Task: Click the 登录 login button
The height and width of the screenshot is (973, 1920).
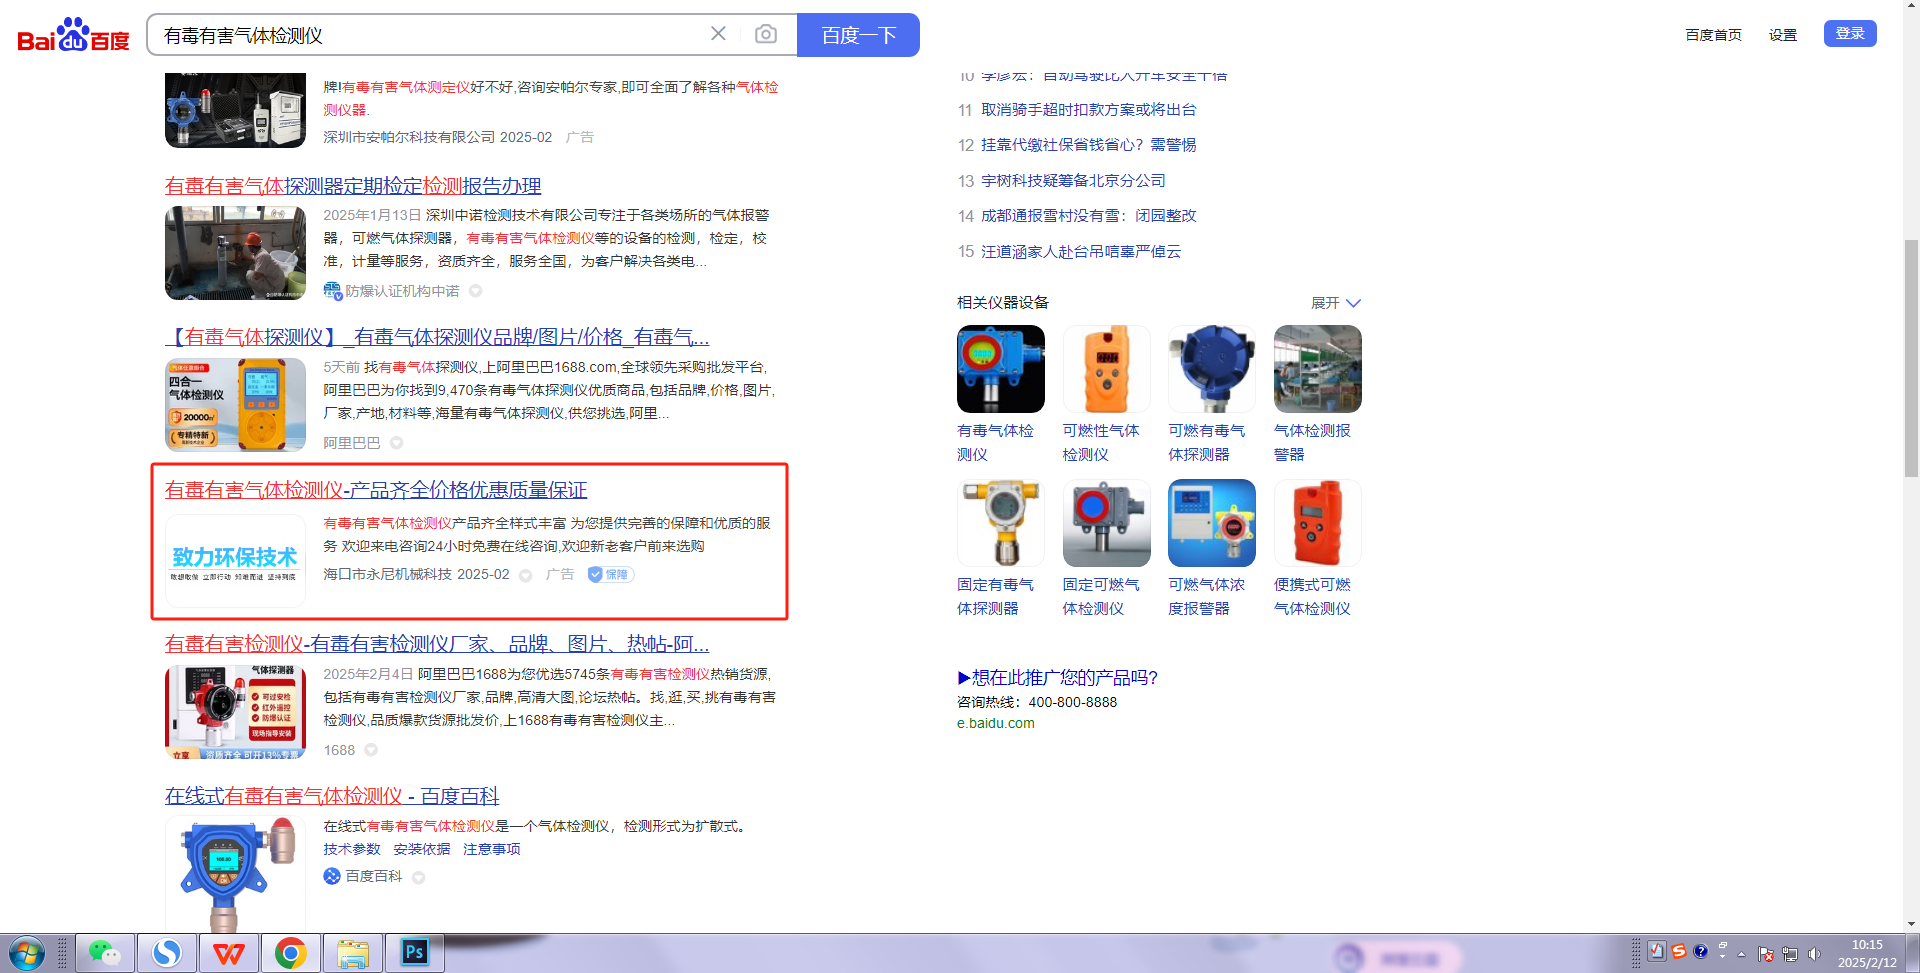Action: click(1849, 34)
